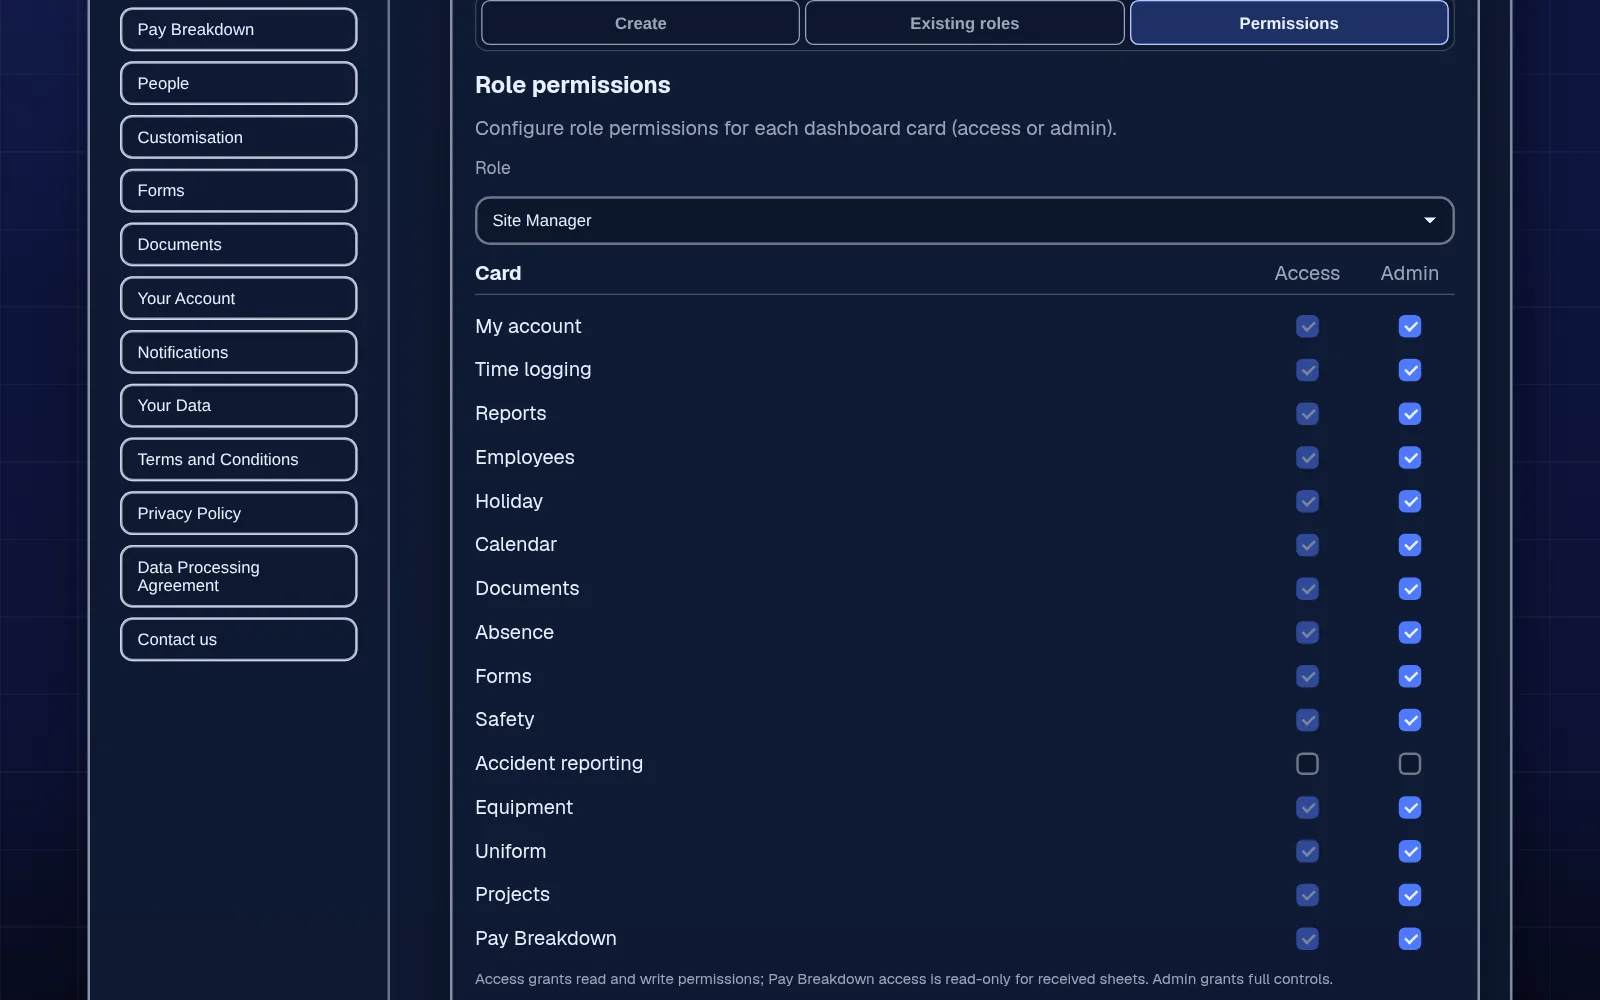The height and width of the screenshot is (1000, 1600).
Task: Open Pay Breakdown in the sidebar
Action: click(x=238, y=29)
